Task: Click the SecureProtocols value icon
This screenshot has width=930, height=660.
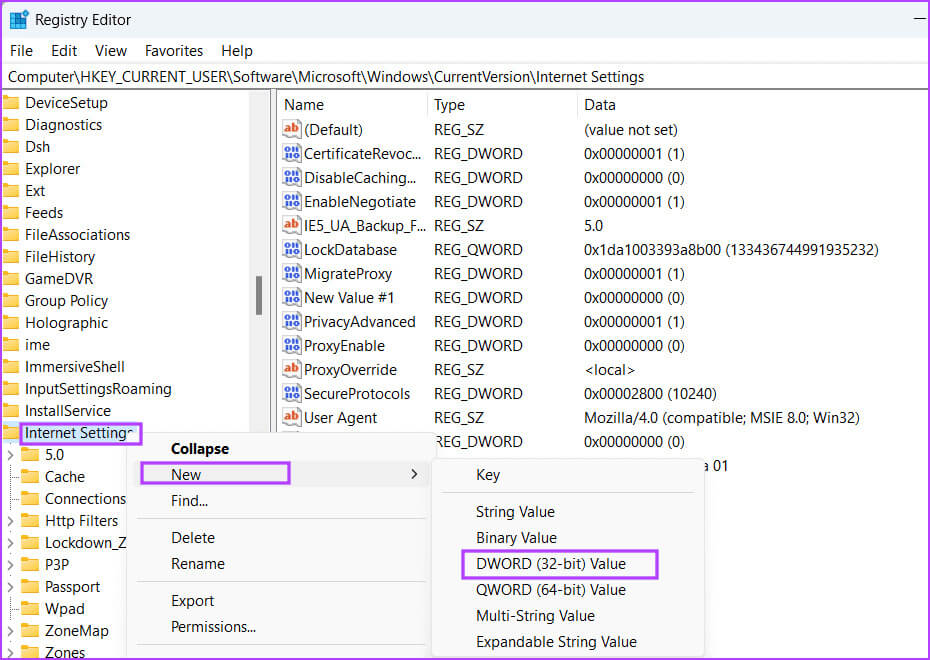Action: coord(291,393)
